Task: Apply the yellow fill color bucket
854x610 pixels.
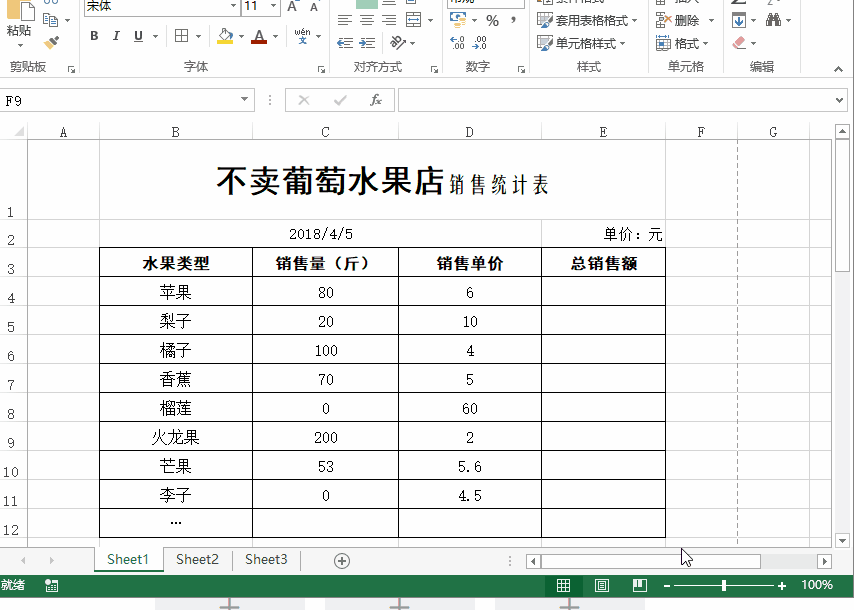Action: 225,36
